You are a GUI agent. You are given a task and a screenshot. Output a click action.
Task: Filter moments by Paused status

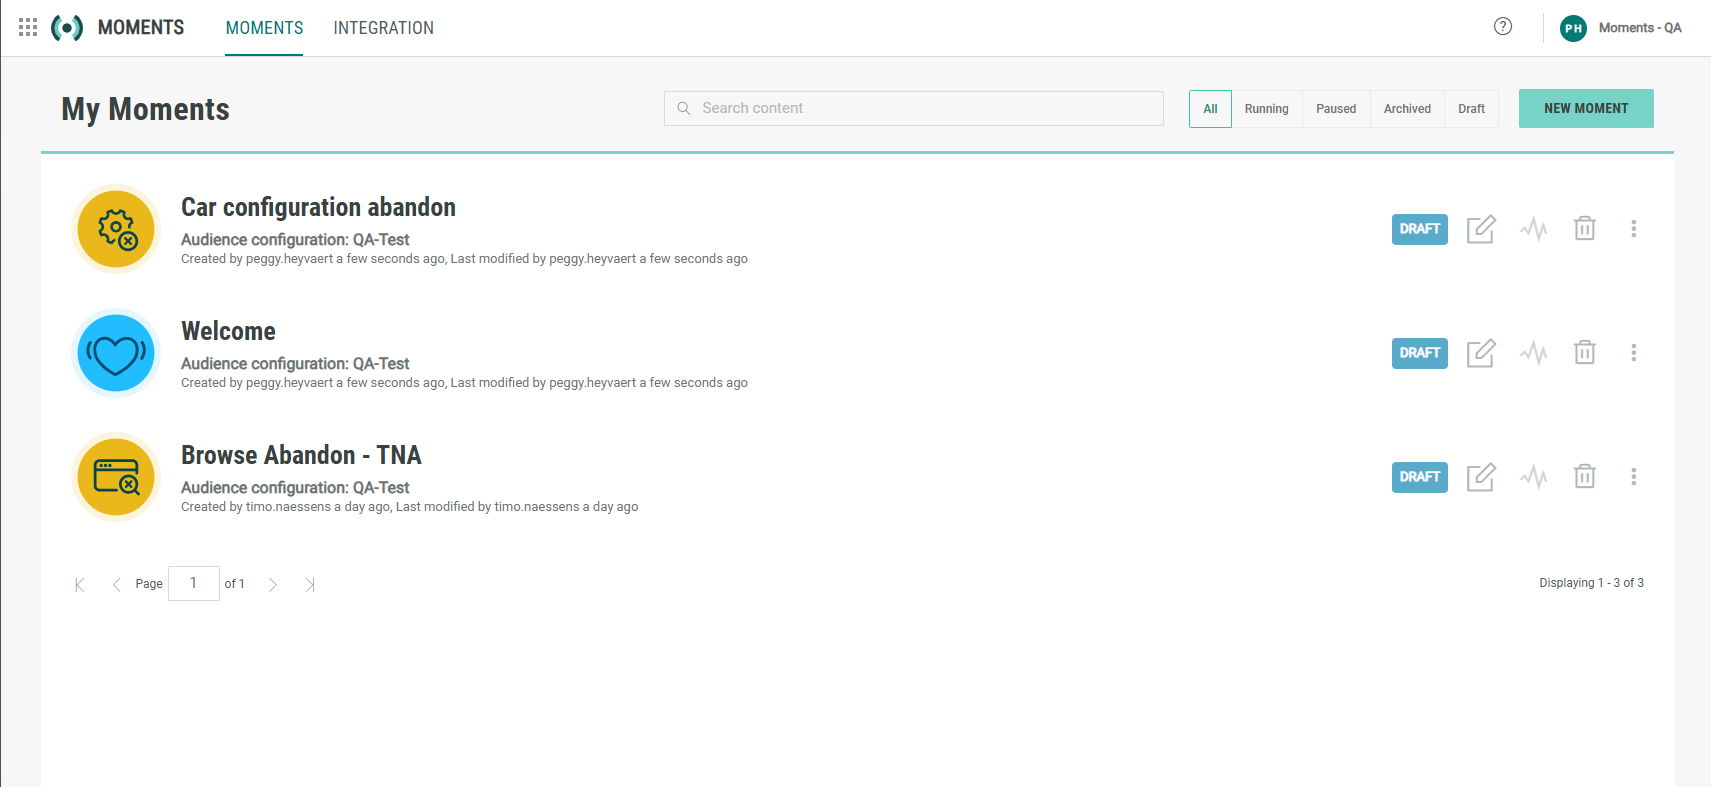[x=1335, y=109]
